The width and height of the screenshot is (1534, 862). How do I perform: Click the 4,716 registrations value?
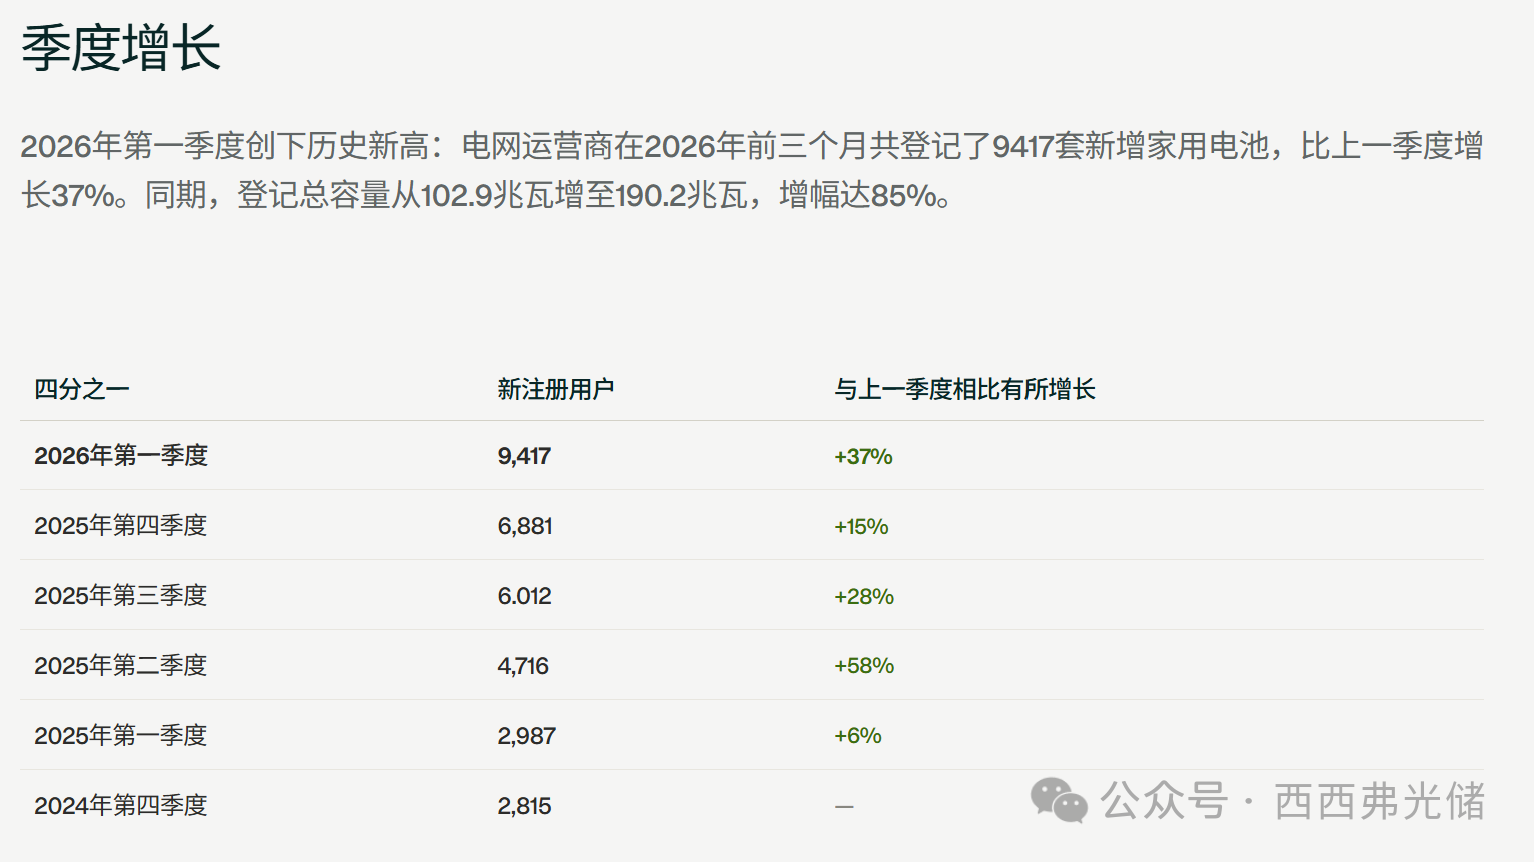click(x=523, y=666)
